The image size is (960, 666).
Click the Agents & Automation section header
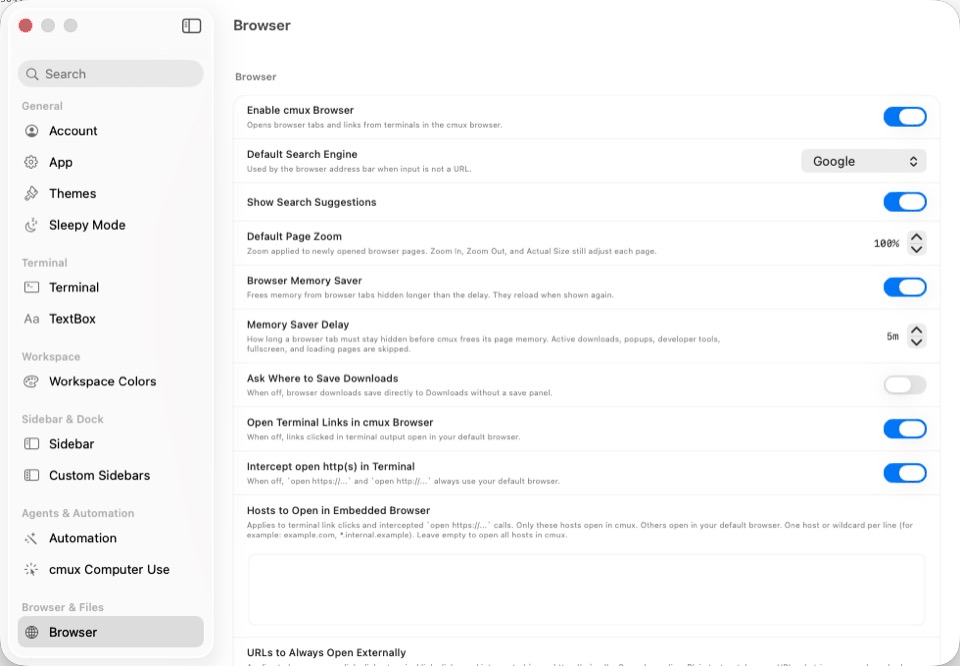pyautogui.click(x=78, y=513)
